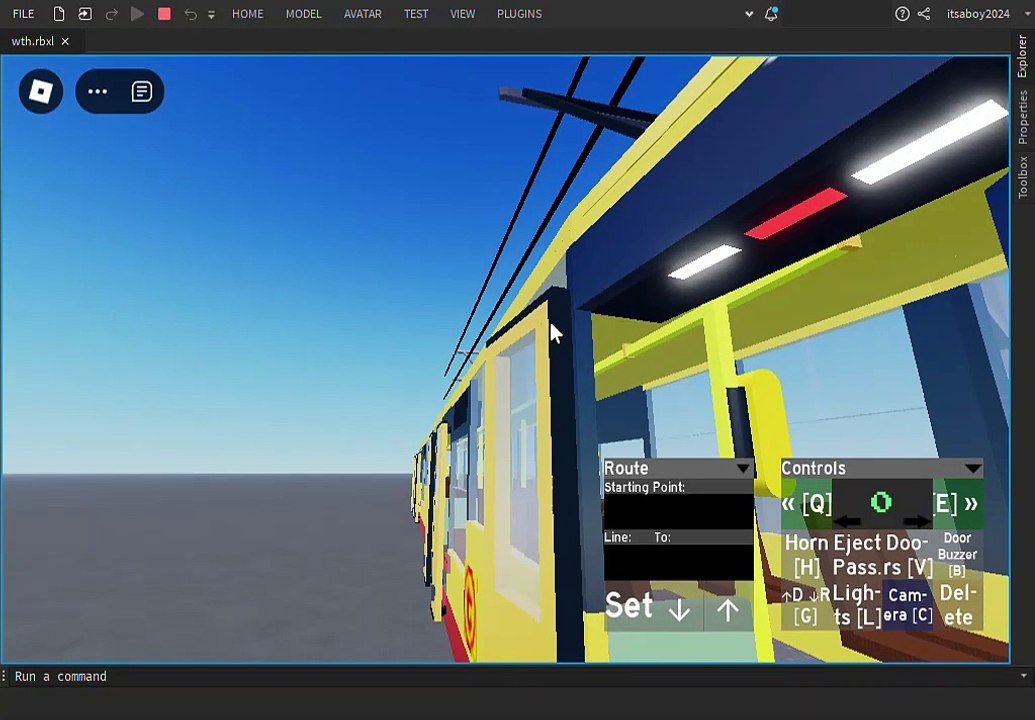Open the quick access customize dropdown

tap(211, 15)
